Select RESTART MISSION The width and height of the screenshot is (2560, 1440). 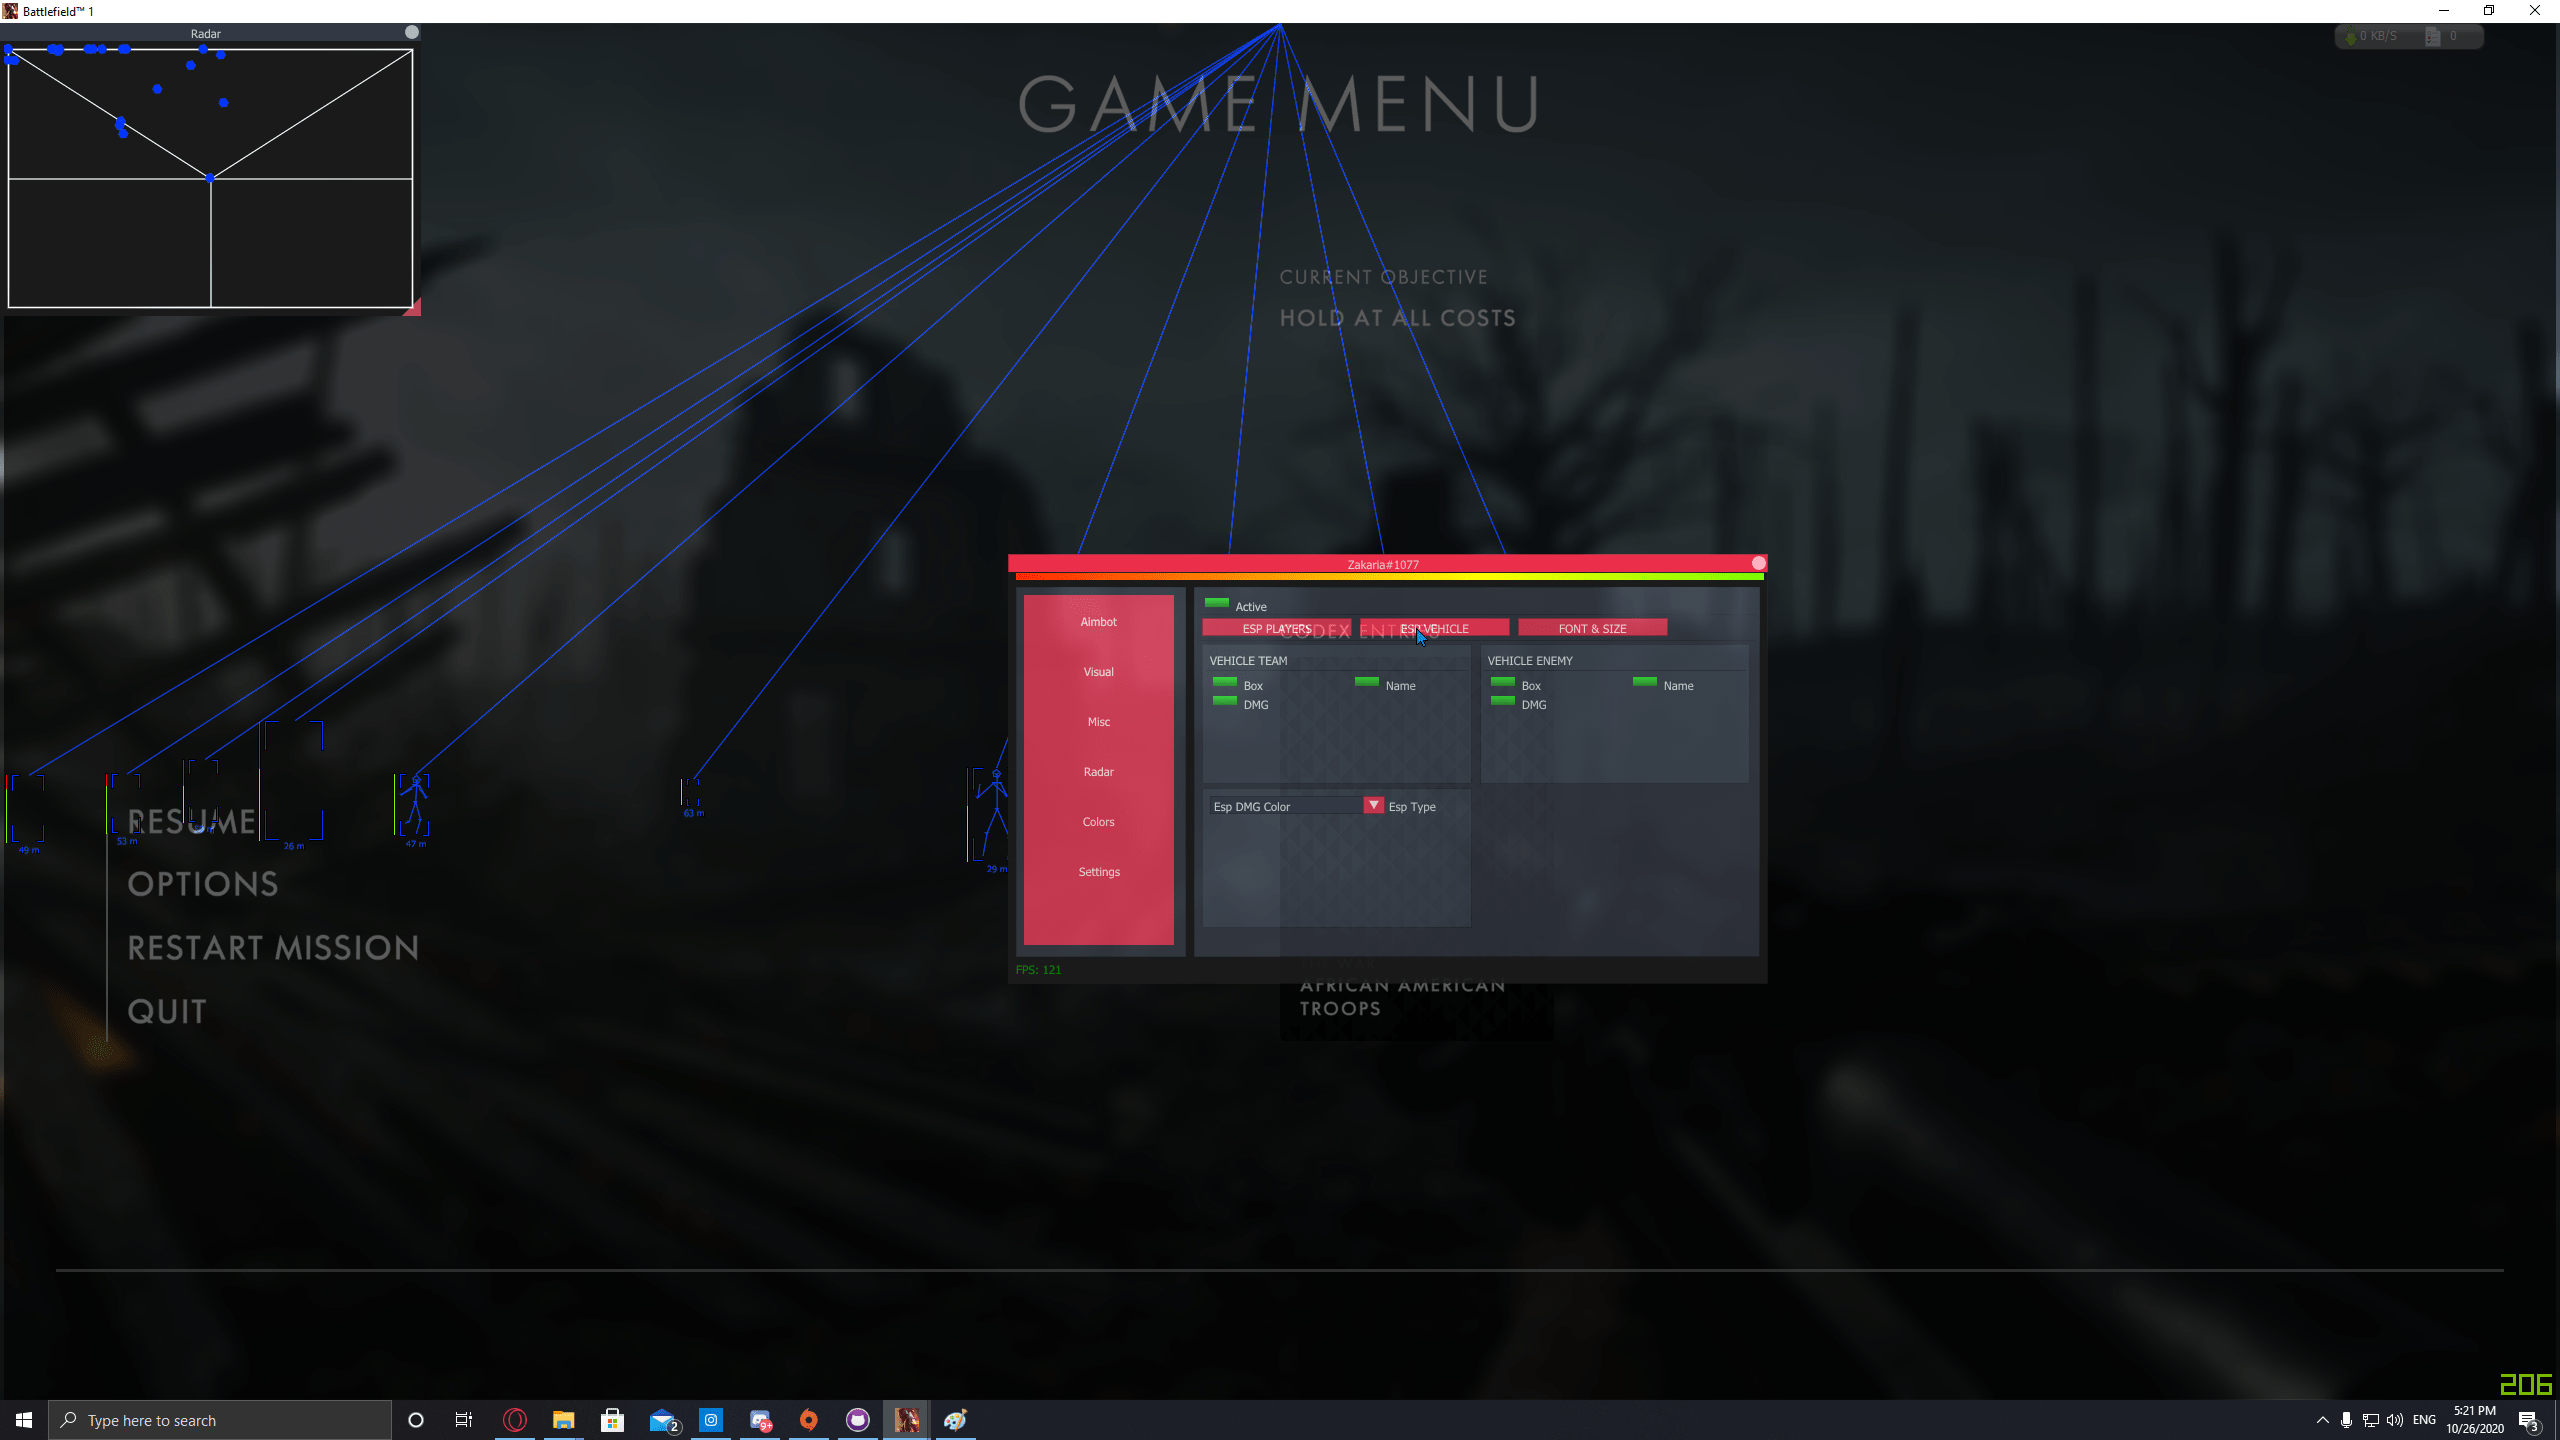[x=273, y=948]
